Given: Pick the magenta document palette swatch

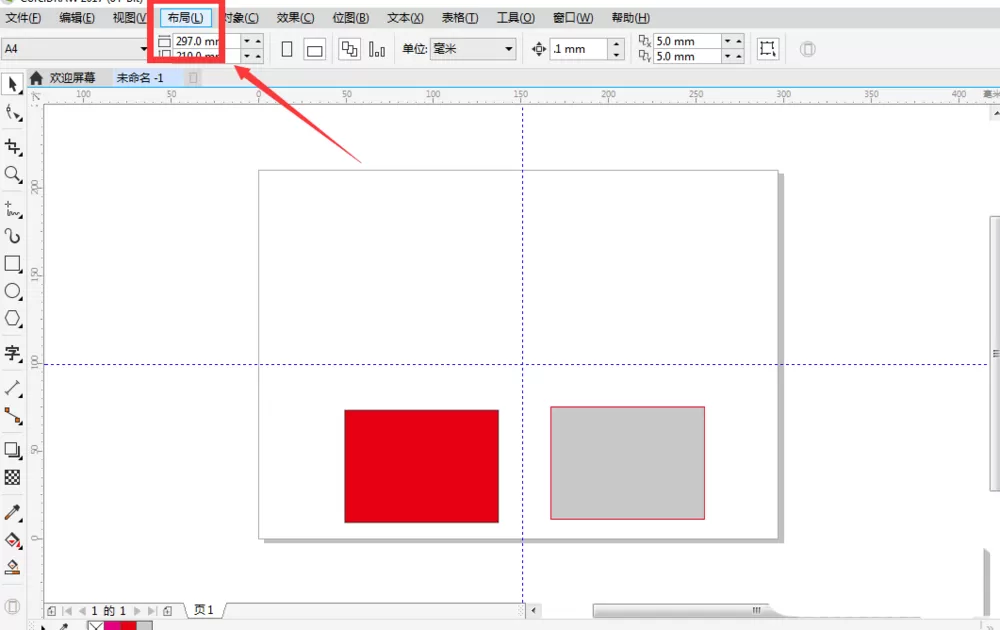Looking at the screenshot, I should click(x=112, y=626).
